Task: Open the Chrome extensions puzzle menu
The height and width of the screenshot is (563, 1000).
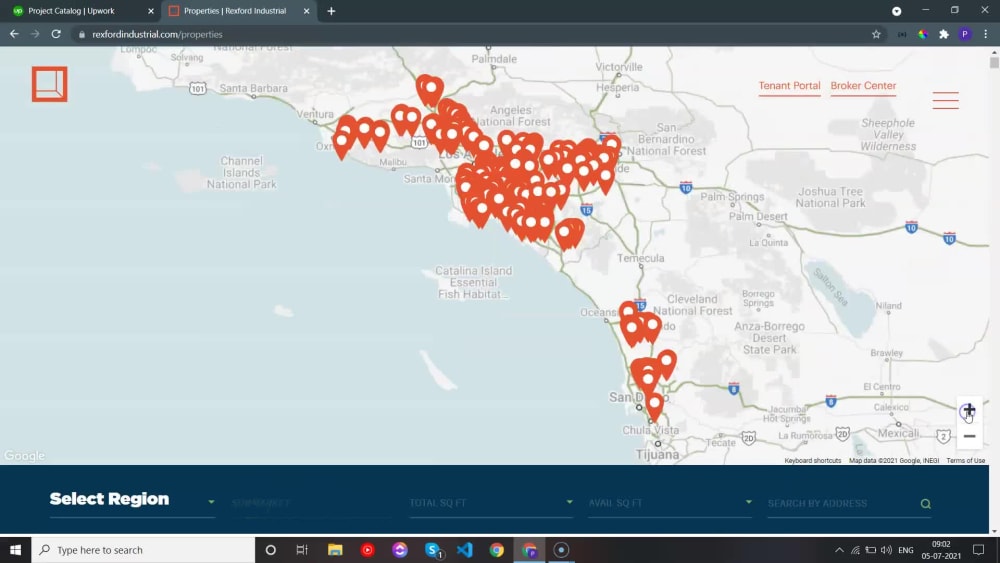Action: 944,34
